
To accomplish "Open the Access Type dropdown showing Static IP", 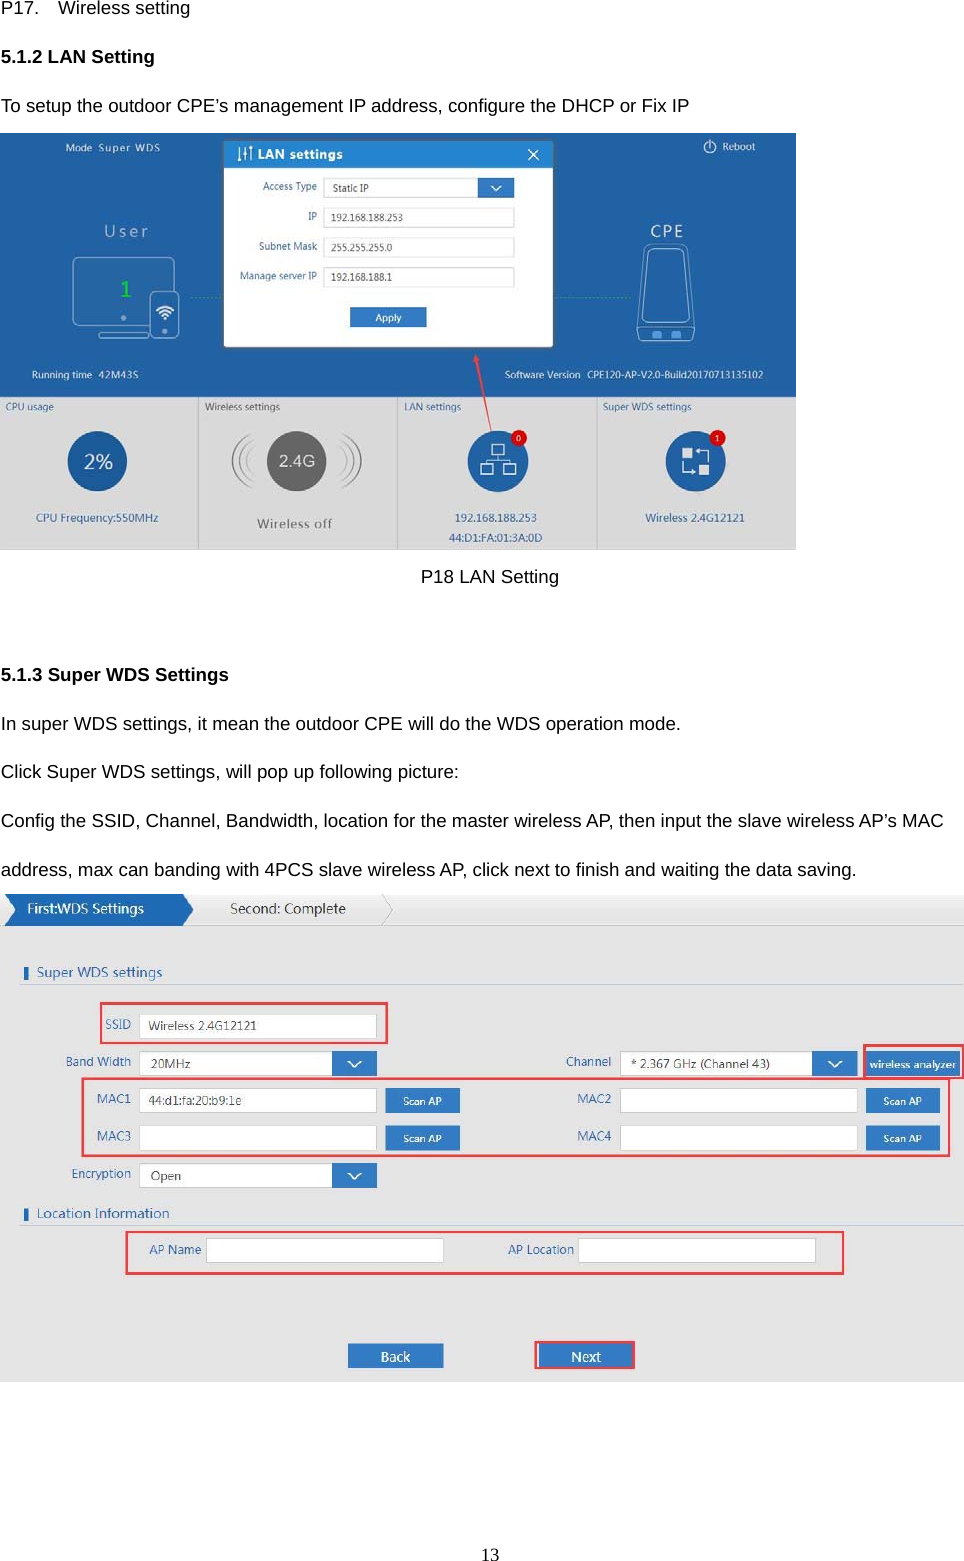I will coord(495,187).
